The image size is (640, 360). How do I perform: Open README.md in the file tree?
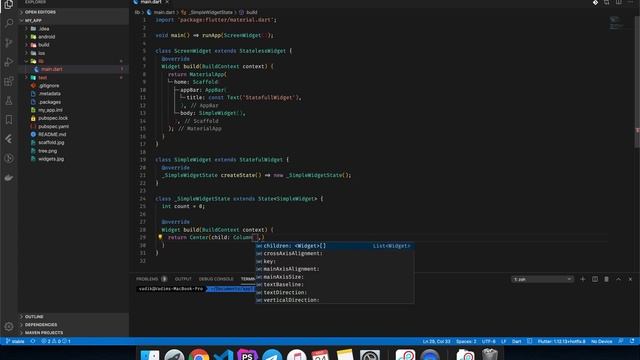[x=73, y=134]
